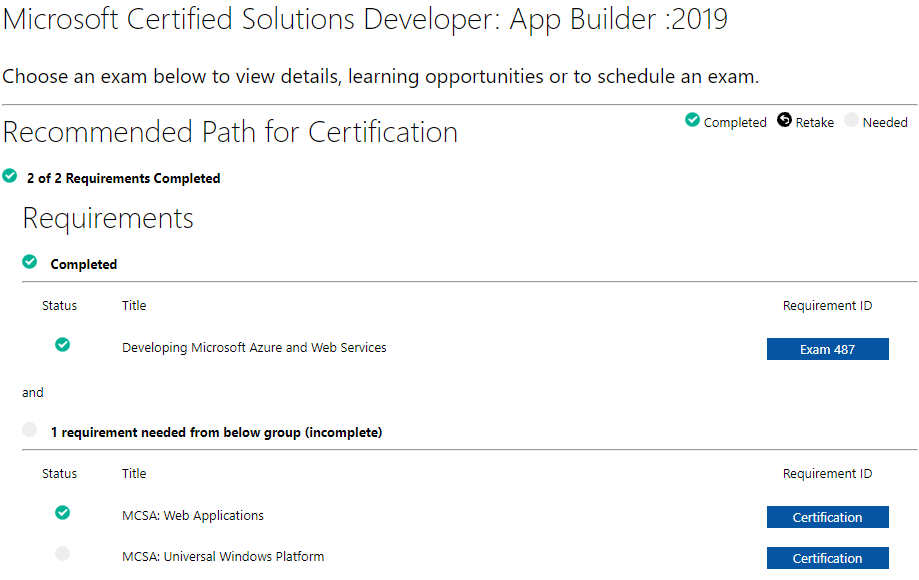Click Title column header above MCSA rows
The height and width of the screenshot is (580, 919).
pyautogui.click(x=134, y=474)
